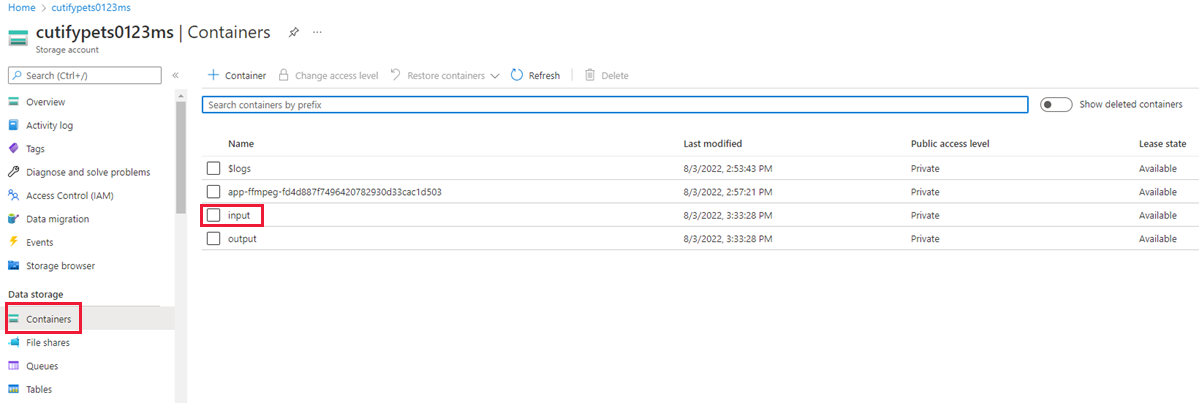Click Private access level in output row
This screenshot has height=403, width=1199.
tap(924, 239)
